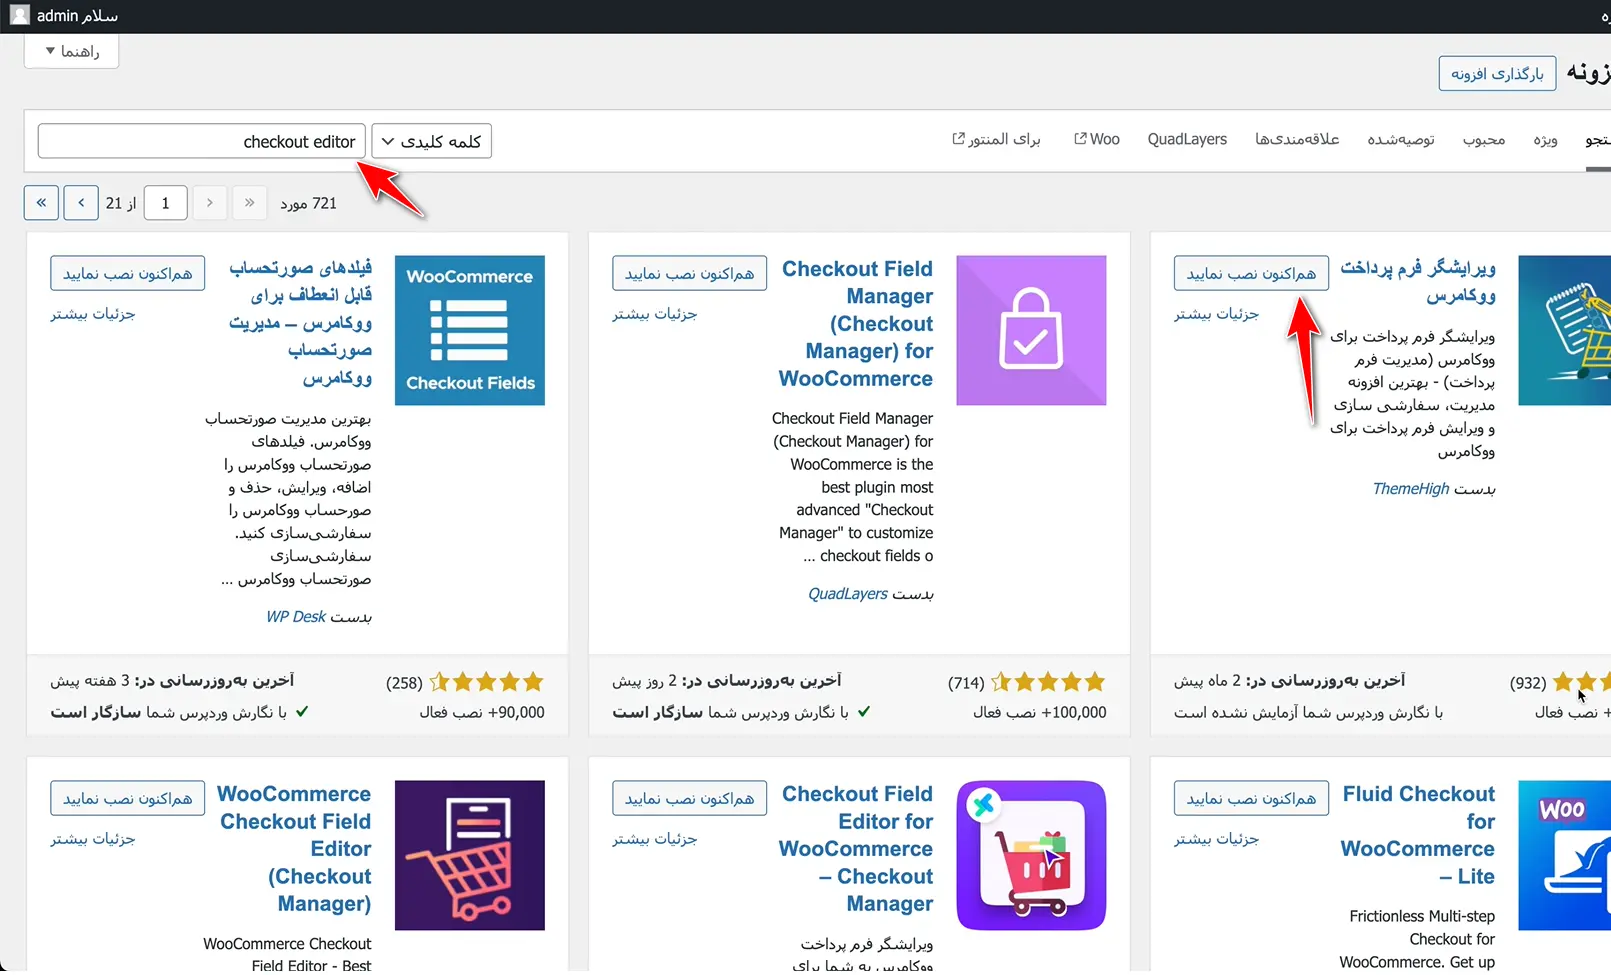Click the compatibility checkmark under QuadLayers plugin
Viewport: 1611px width, 975px height.
click(x=864, y=712)
